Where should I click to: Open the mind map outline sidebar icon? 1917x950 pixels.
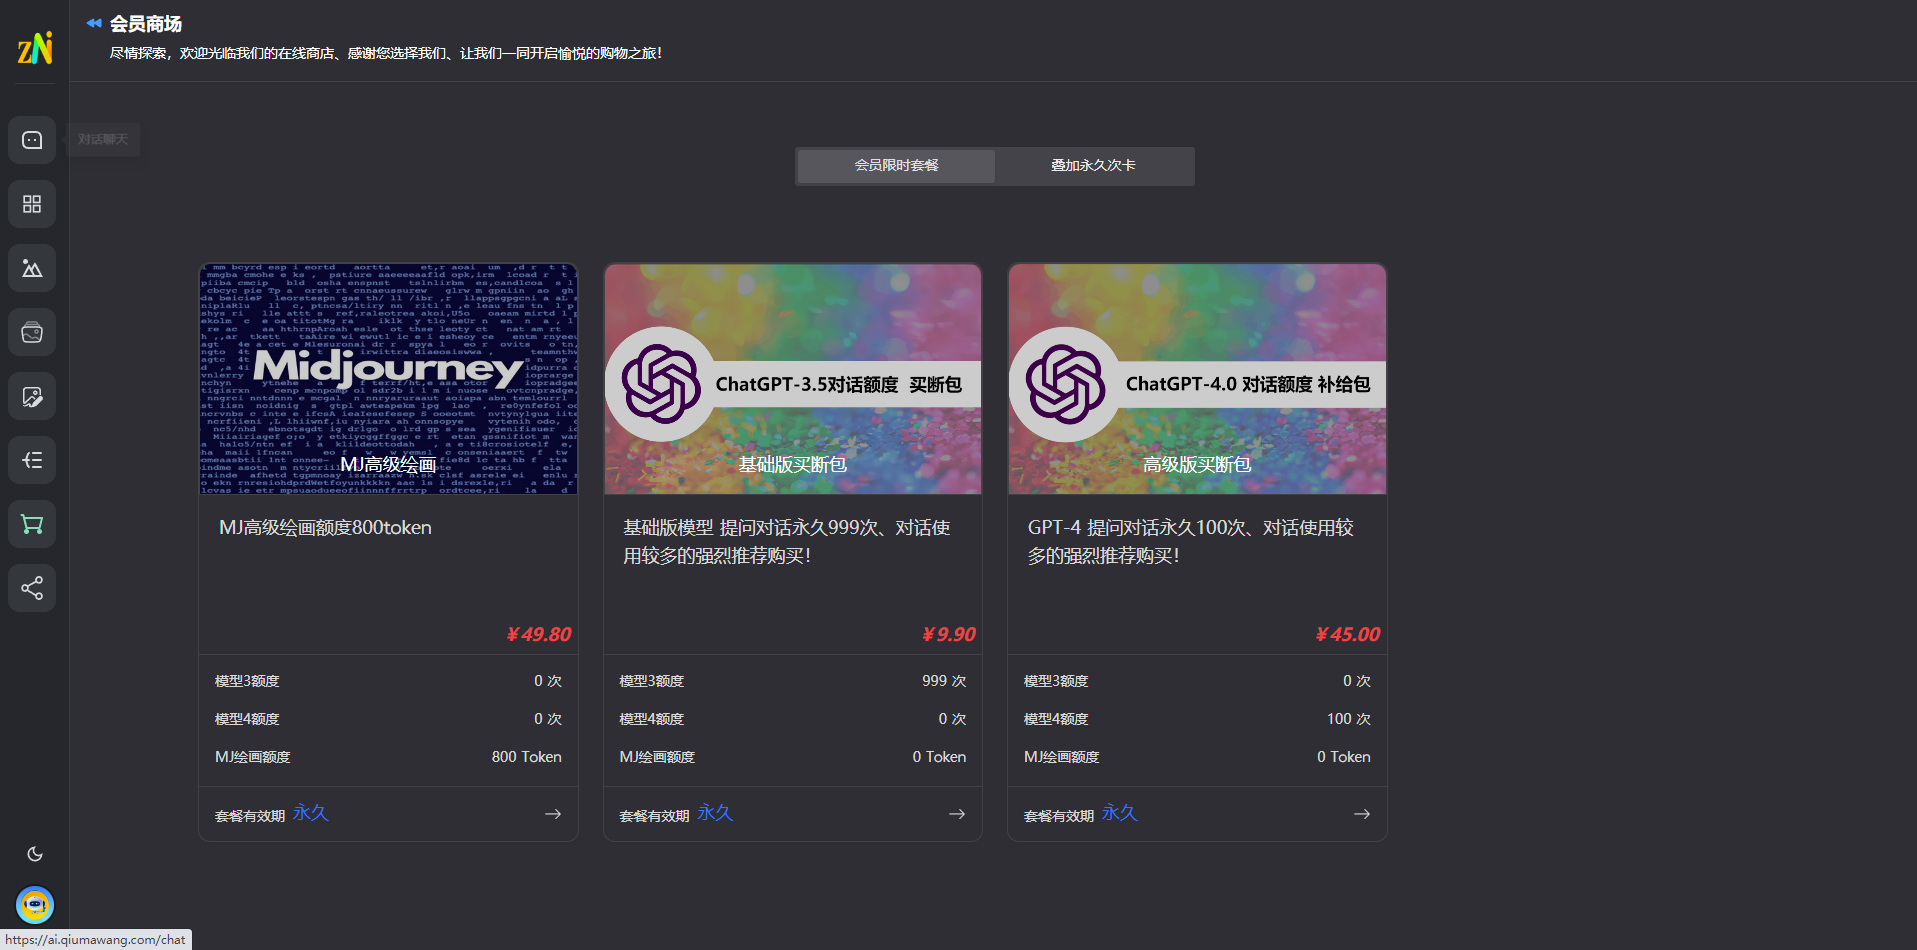point(32,460)
